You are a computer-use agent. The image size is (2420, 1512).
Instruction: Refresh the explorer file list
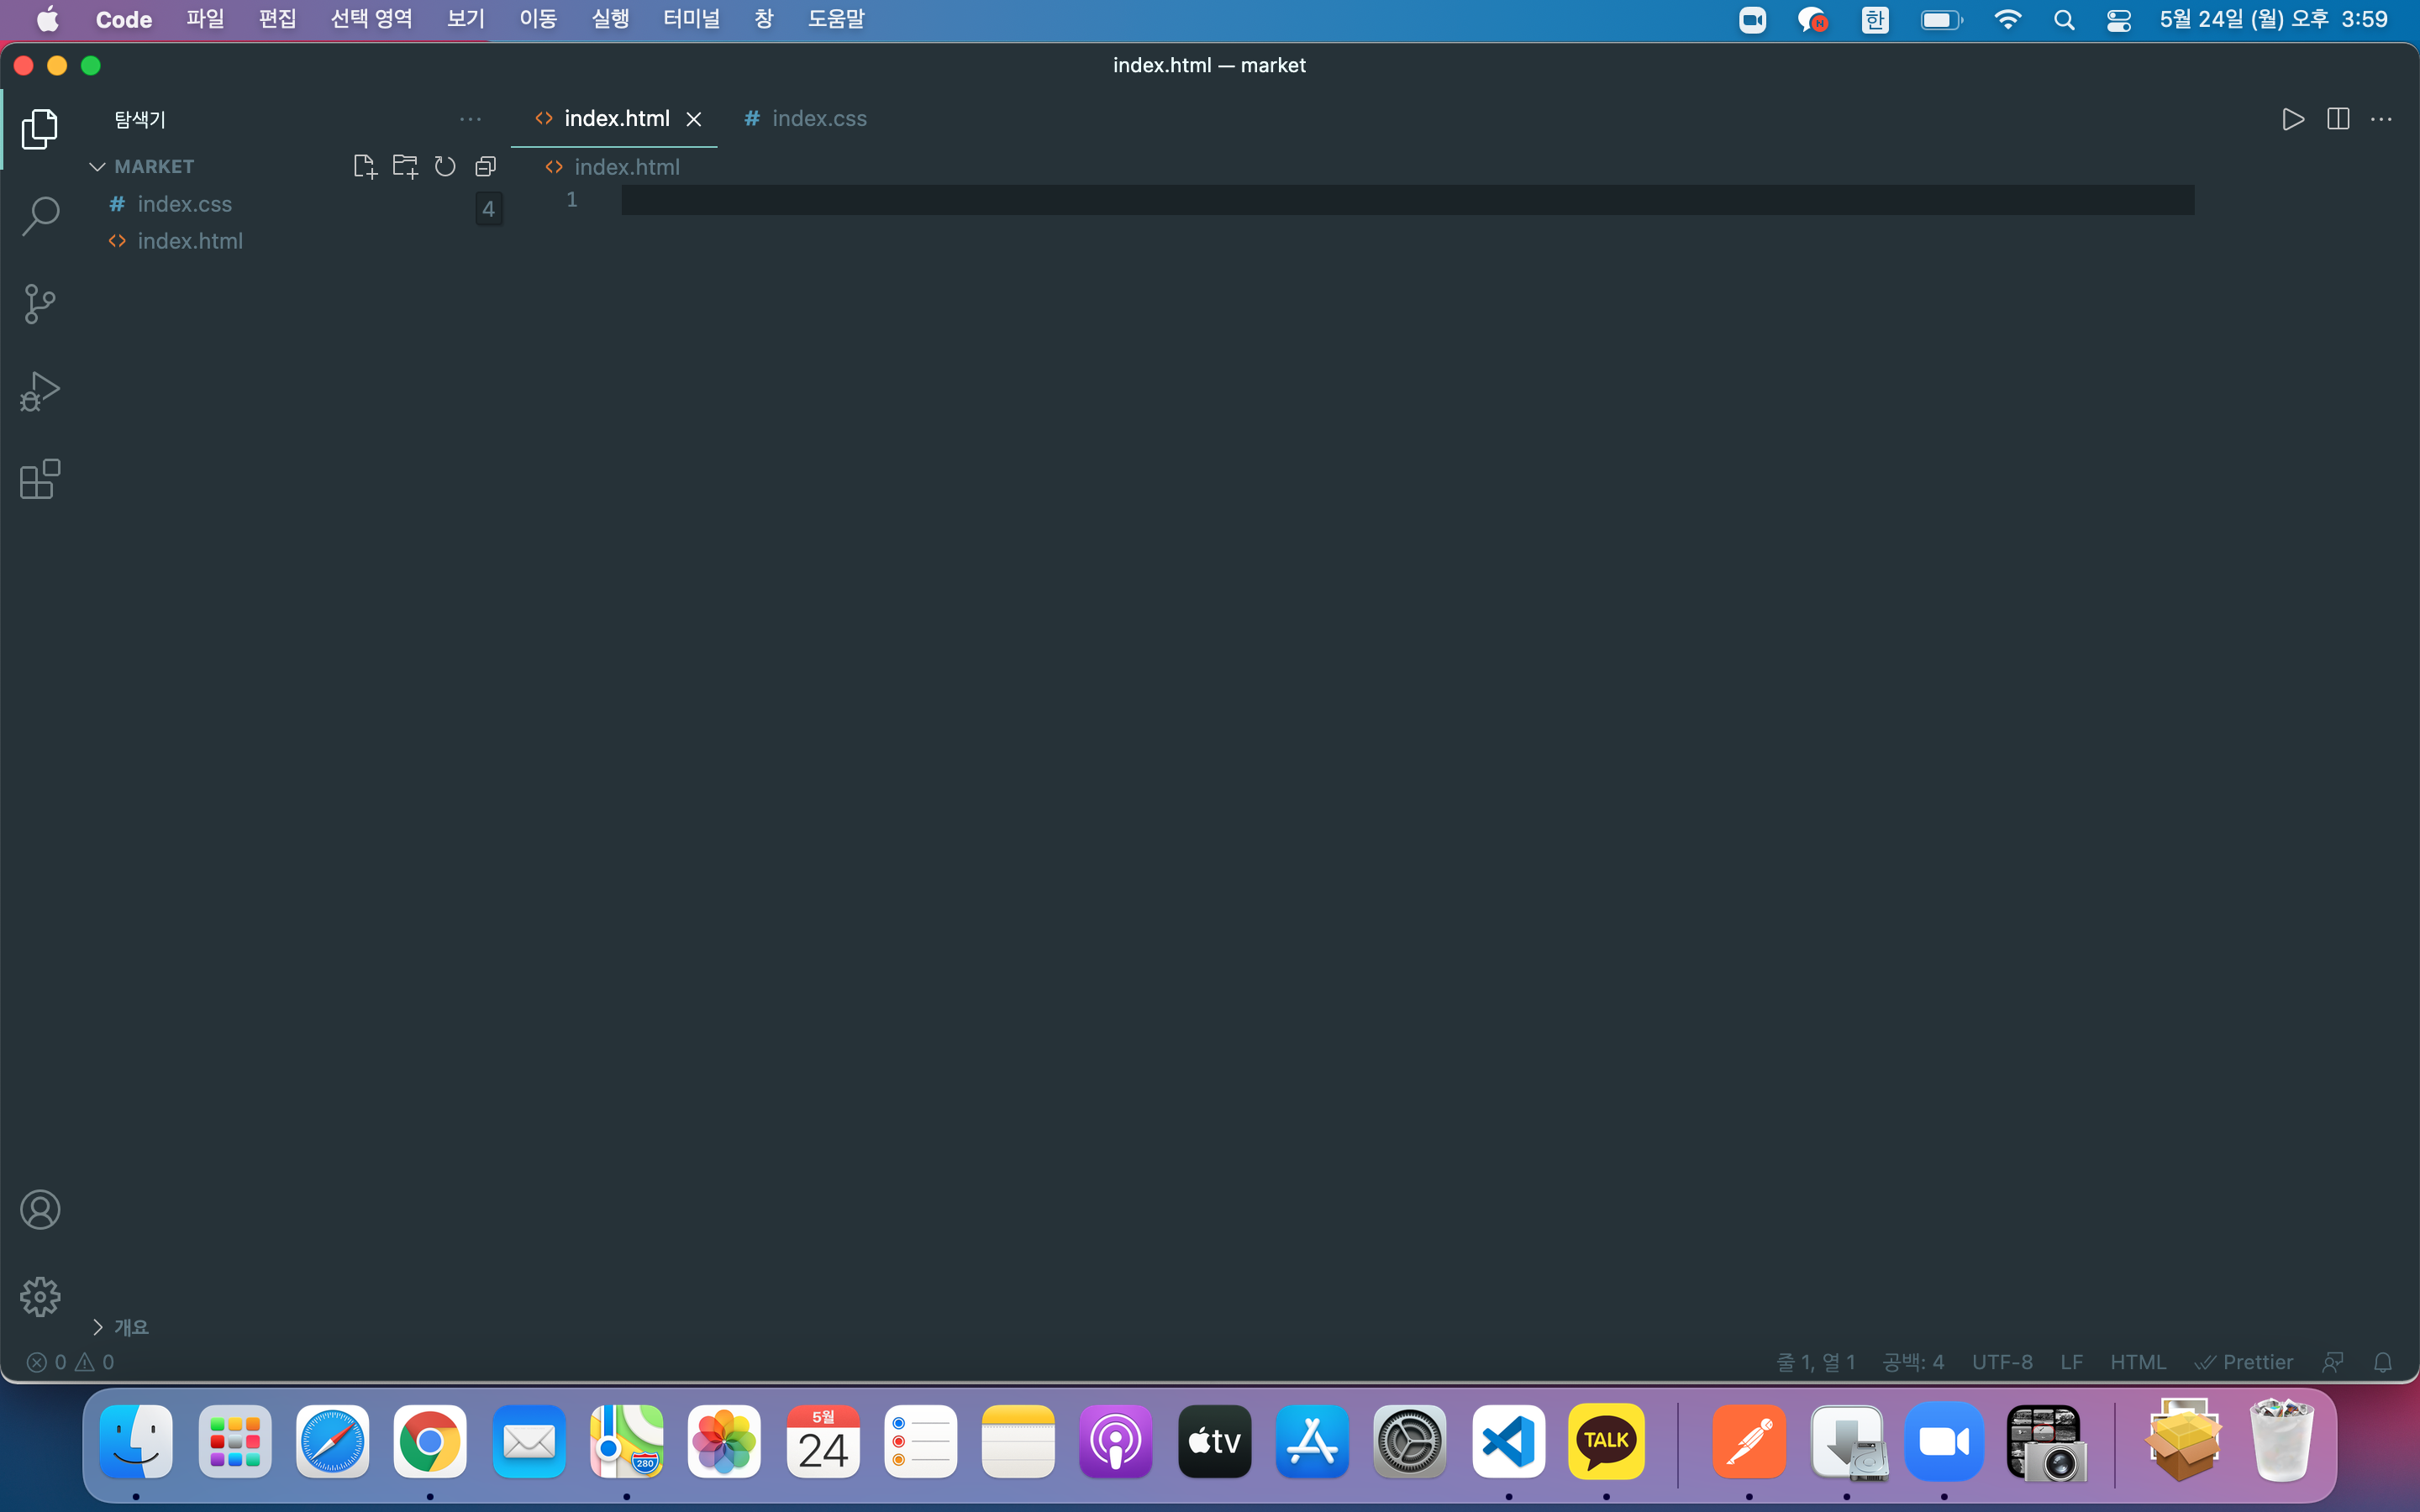[x=445, y=166]
